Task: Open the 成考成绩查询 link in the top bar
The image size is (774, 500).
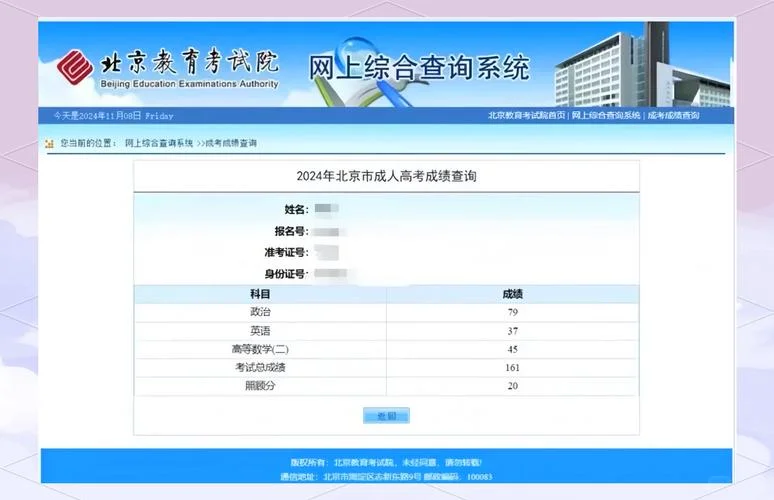Action: click(673, 115)
